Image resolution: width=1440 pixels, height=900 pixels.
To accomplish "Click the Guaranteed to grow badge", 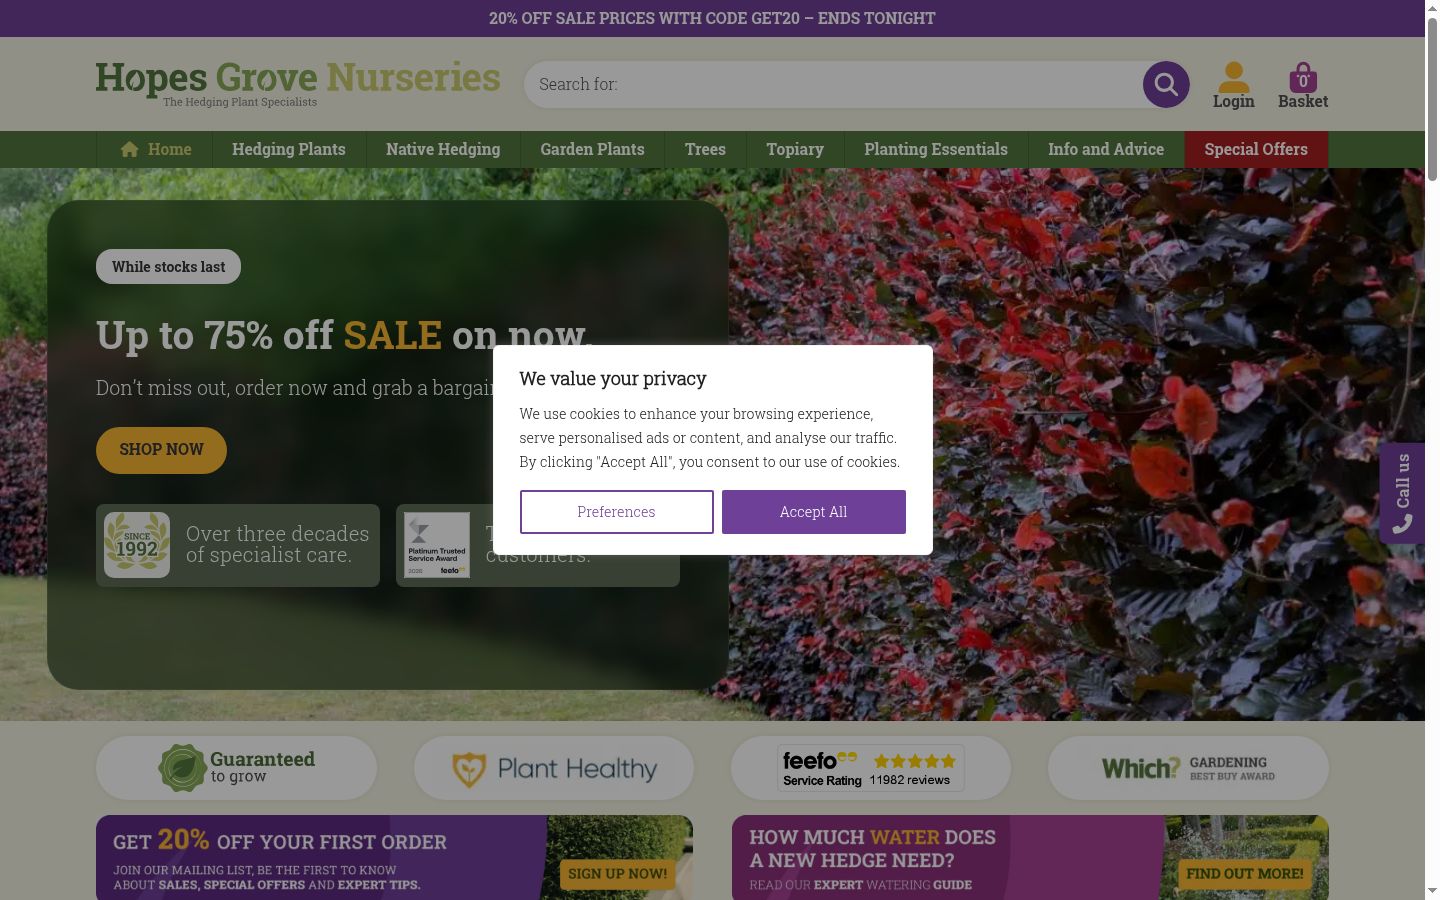I will tap(236, 768).
